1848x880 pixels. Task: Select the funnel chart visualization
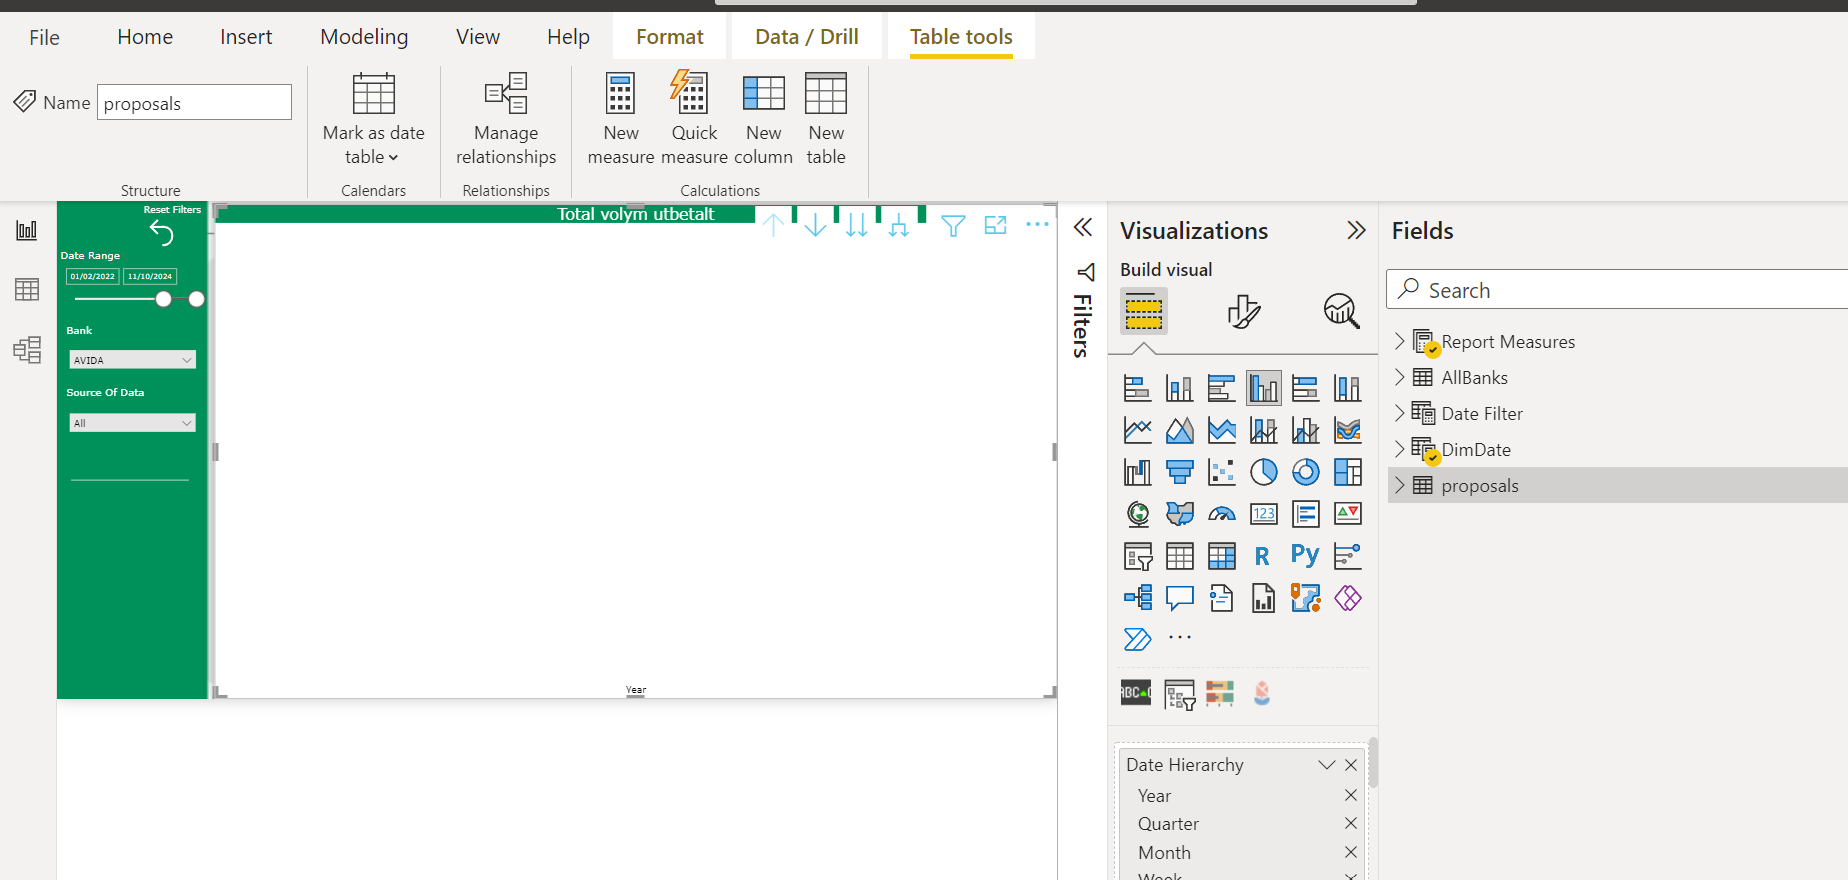tap(1180, 472)
